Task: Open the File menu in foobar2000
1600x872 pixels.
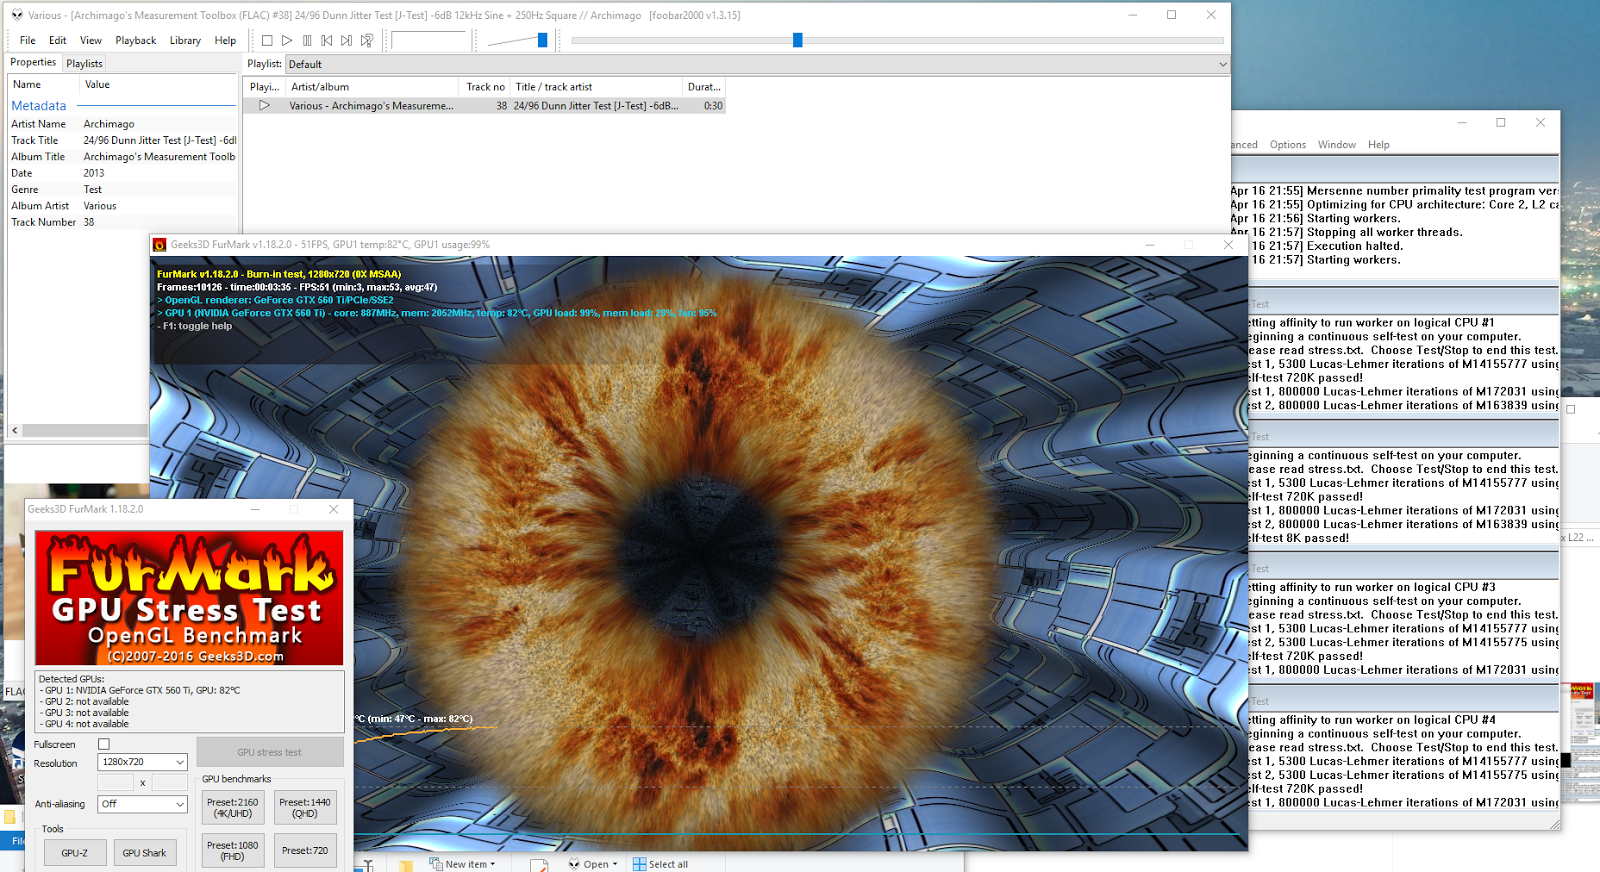Action: tap(28, 41)
